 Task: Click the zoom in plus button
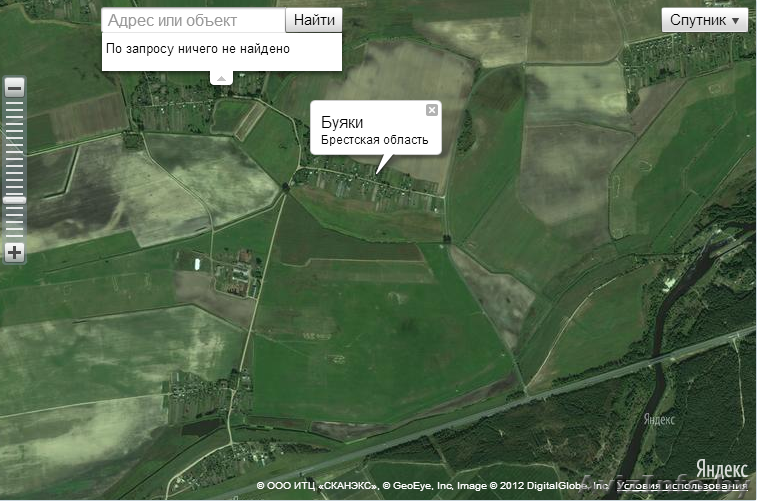point(15,252)
